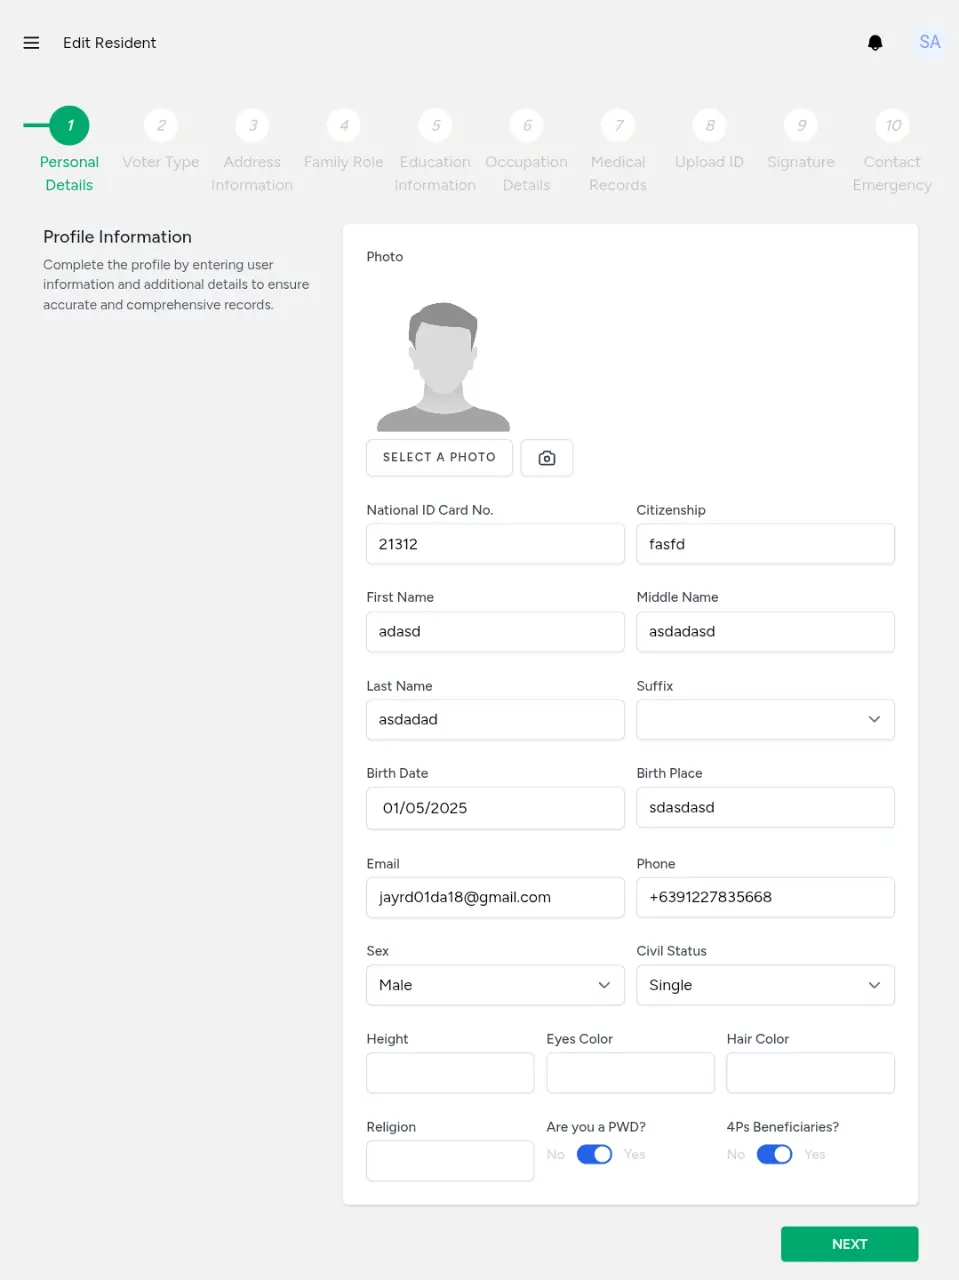Click the camera capture icon button
The height and width of the screenshot is (1280, 959).
pos(547,458)
